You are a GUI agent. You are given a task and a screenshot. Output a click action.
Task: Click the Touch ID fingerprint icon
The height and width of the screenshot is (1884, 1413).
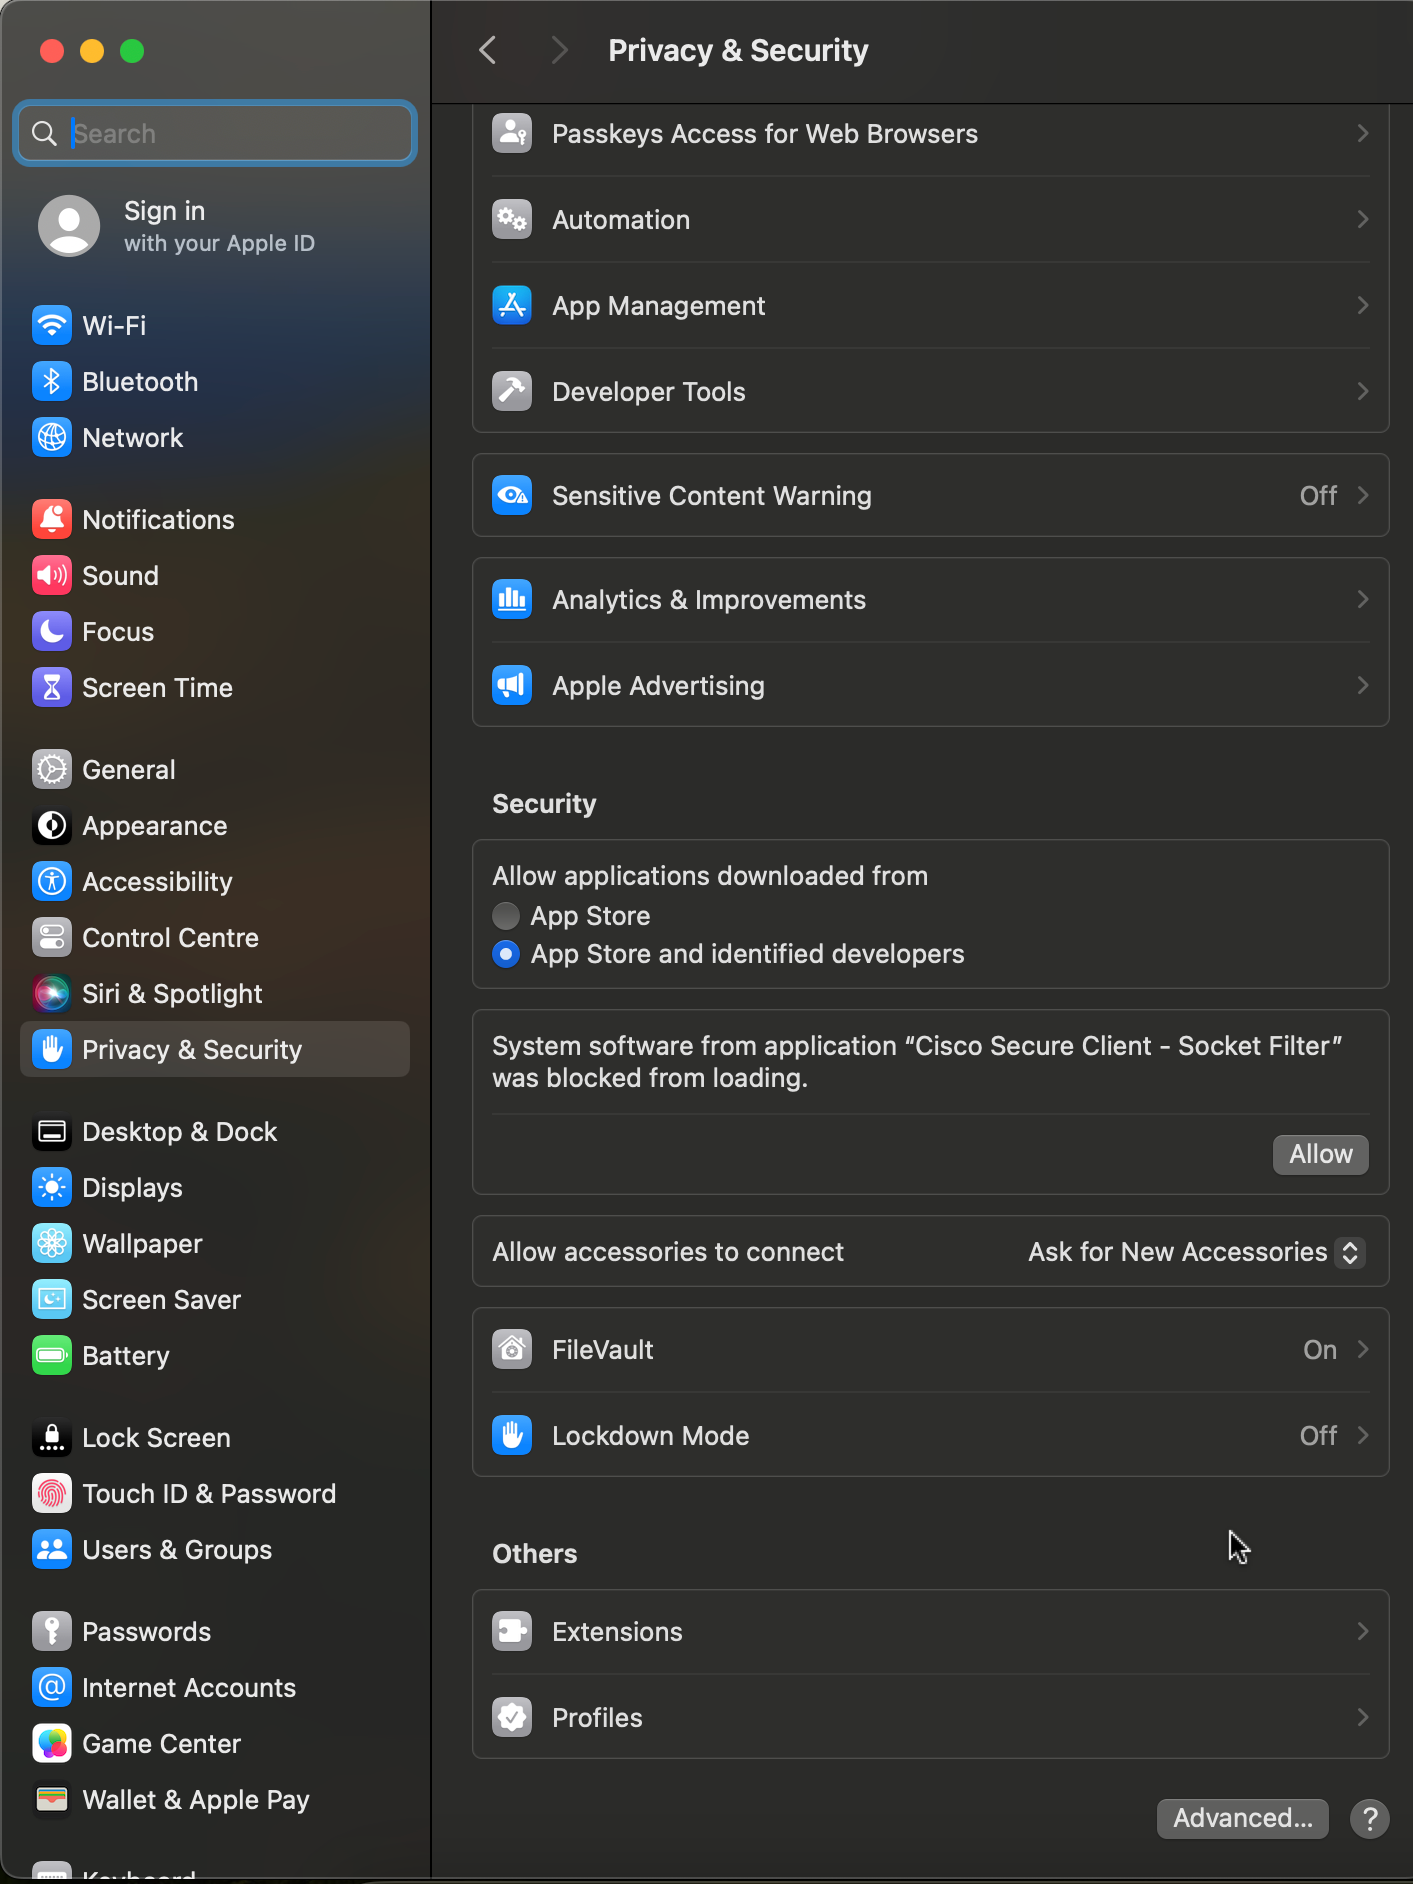[52, 1493]
